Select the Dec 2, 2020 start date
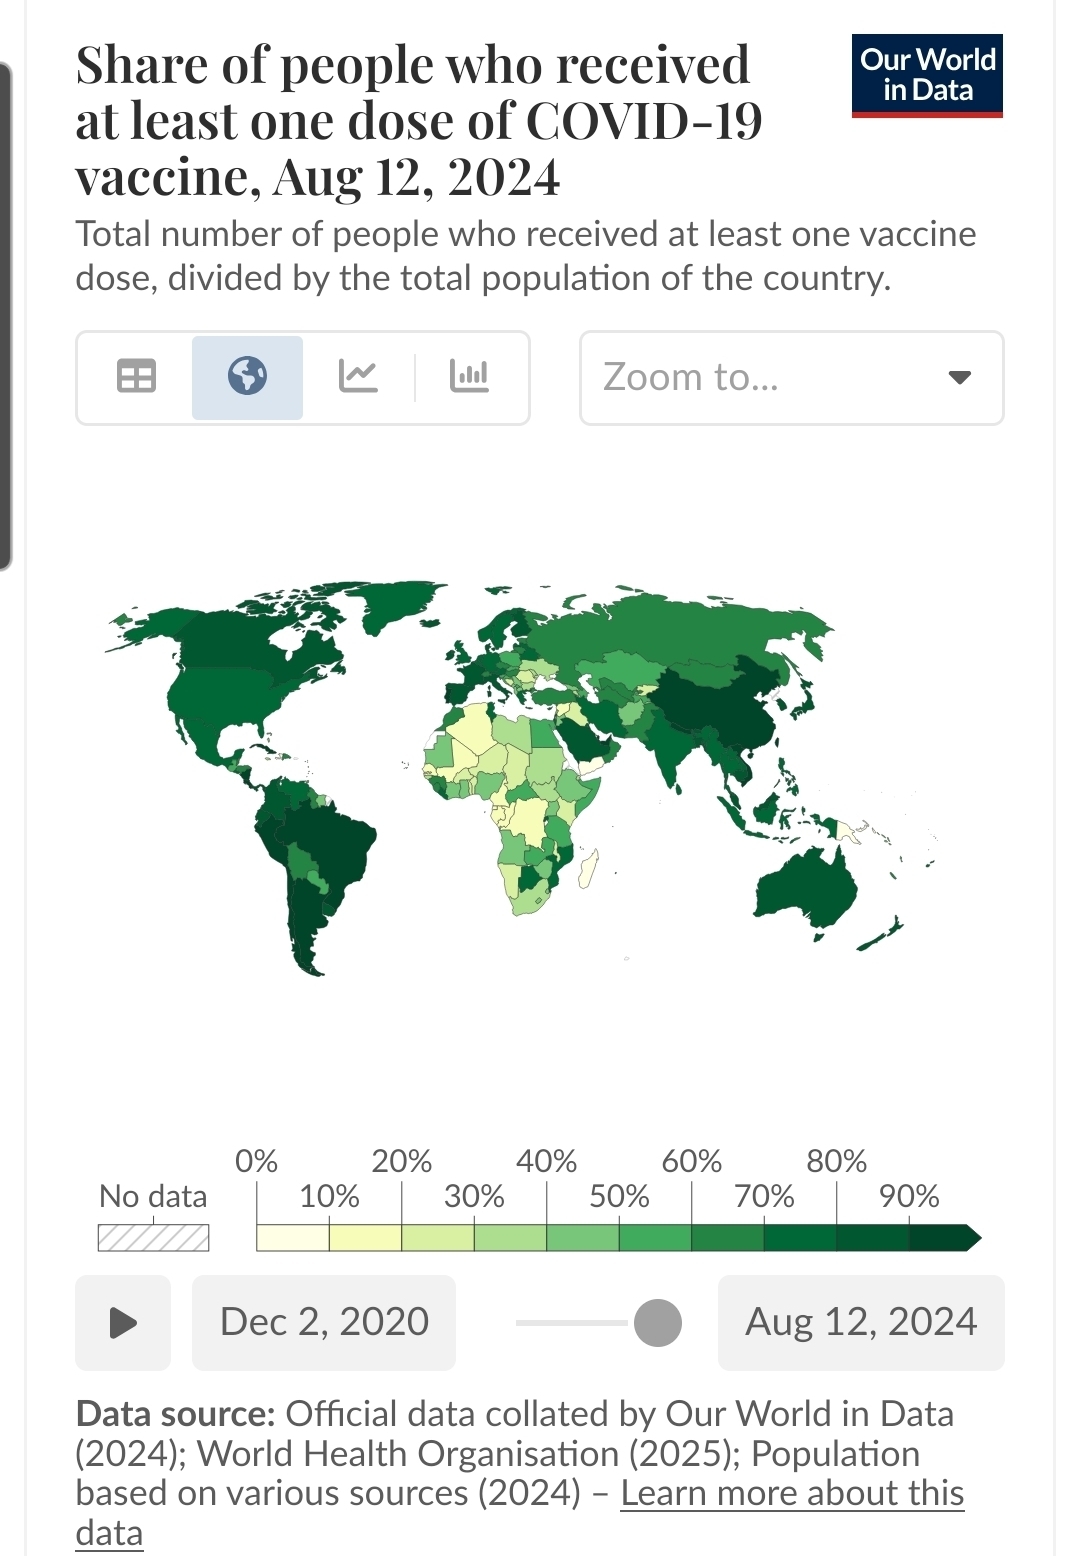Screen dimensions: 1080x1556 pos(324,1322)
